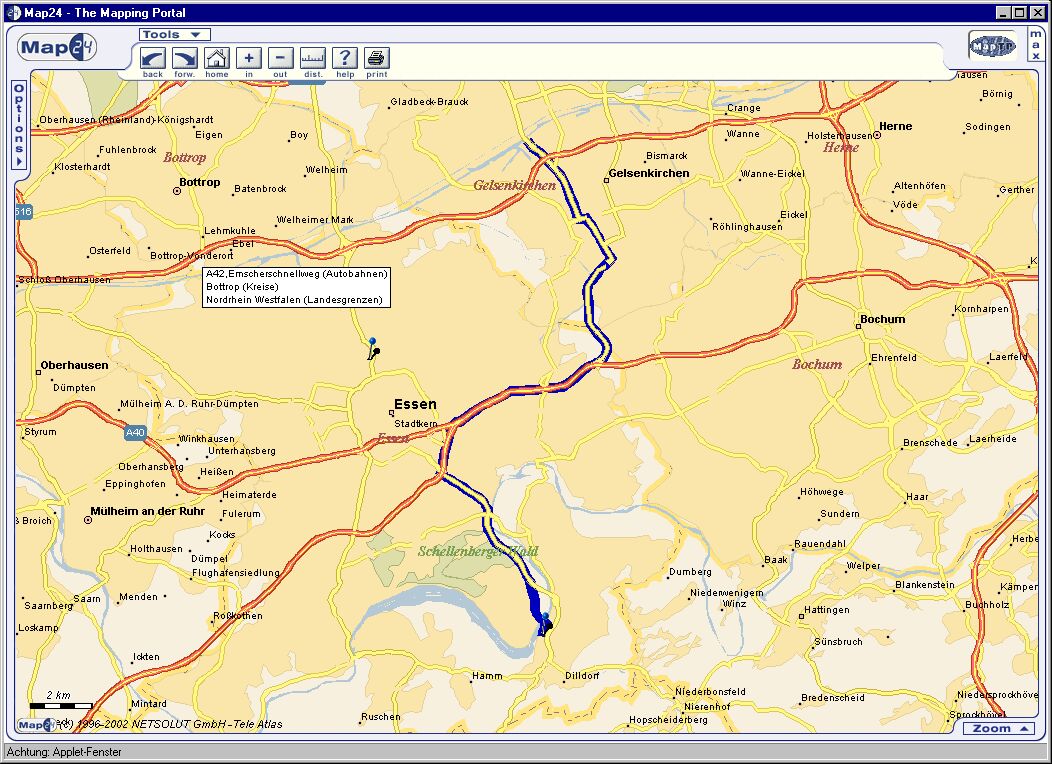Open help with the question mark icon
This screenshot has width=1052, height=764.
345,58
